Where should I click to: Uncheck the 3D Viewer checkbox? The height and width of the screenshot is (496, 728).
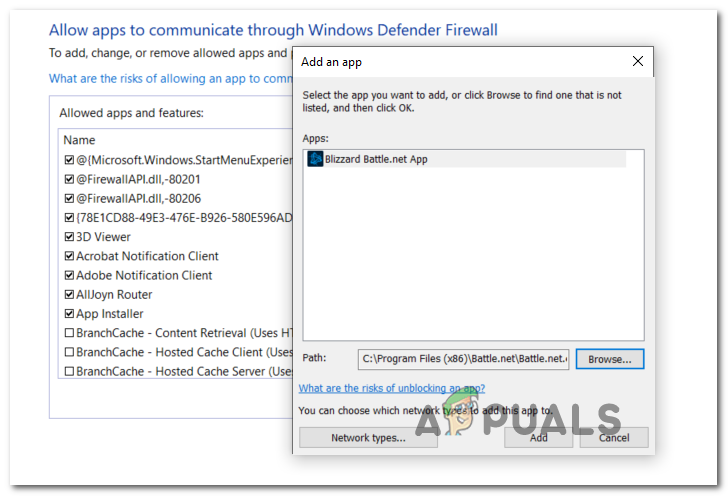tap(69, 237)
